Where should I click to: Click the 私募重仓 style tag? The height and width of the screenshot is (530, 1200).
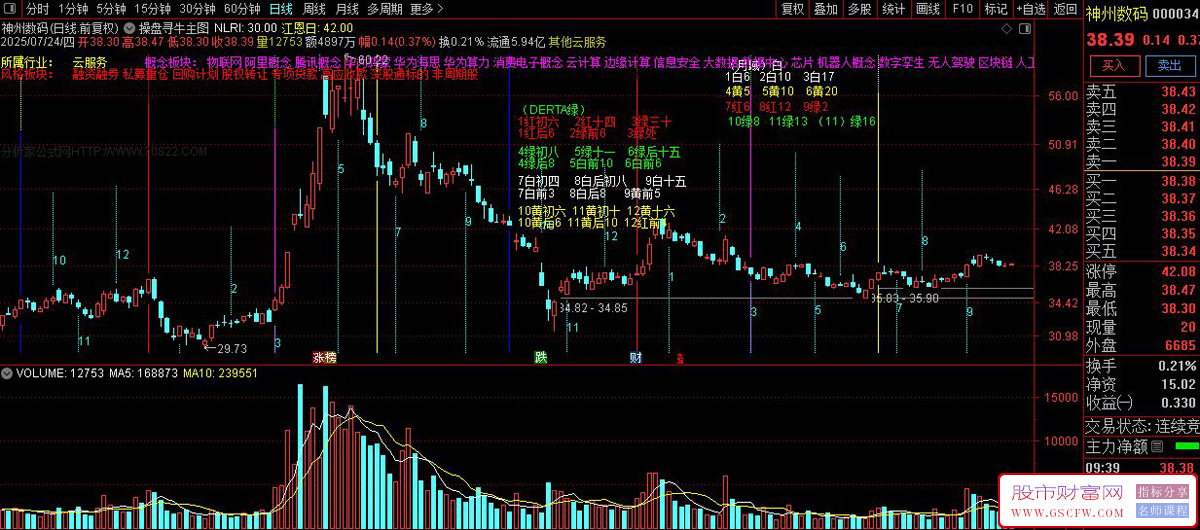[144, 74]
